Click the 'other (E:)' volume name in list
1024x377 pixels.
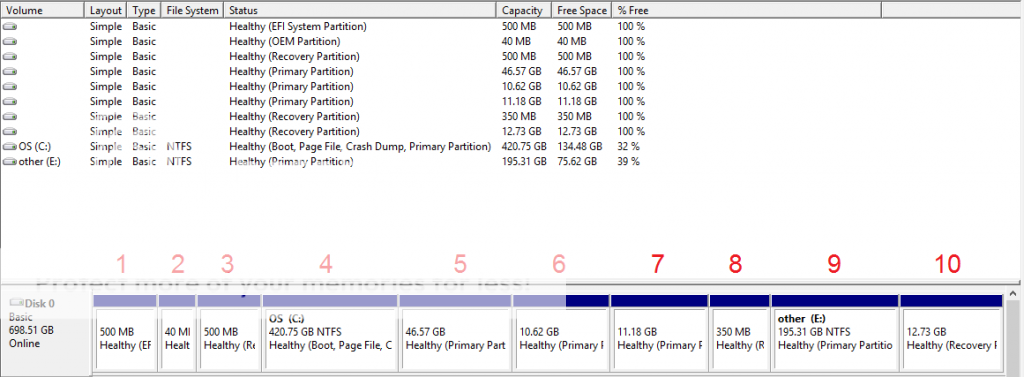coord(40,162)
